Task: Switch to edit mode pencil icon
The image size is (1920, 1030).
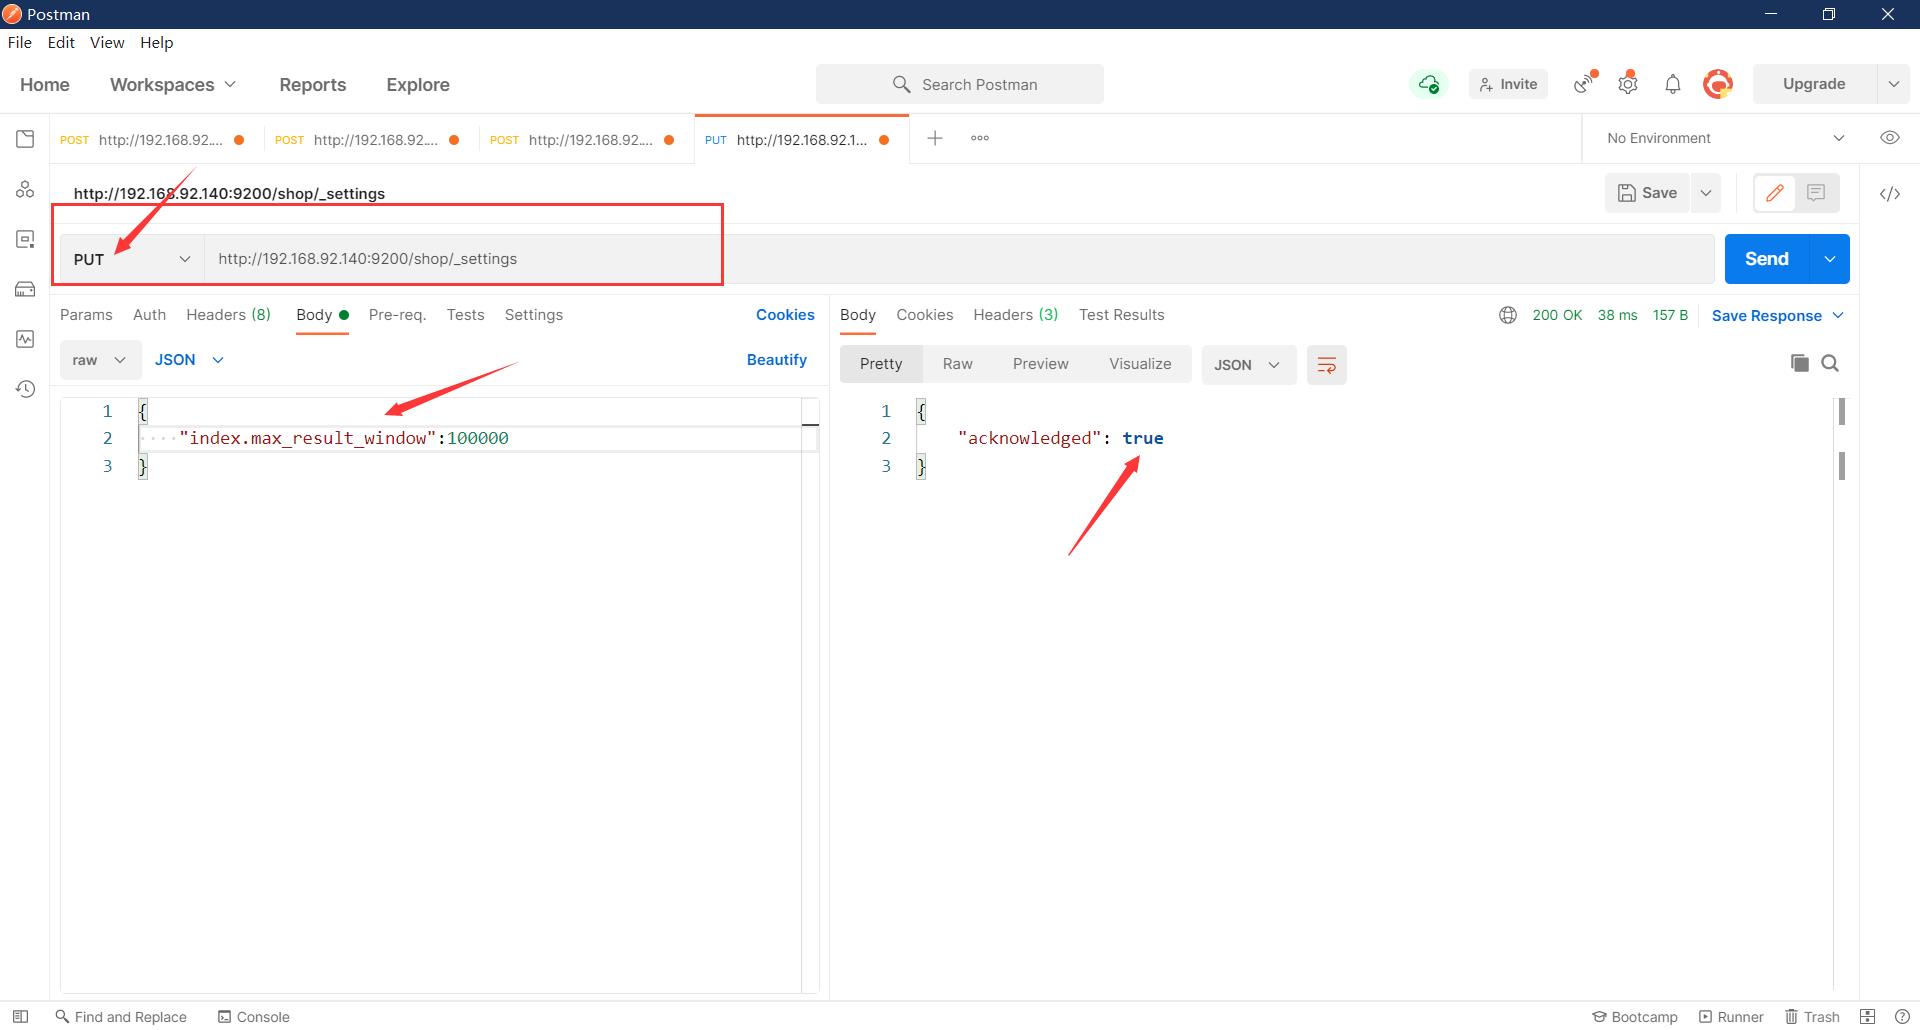Action: [x=1775, y=193]
